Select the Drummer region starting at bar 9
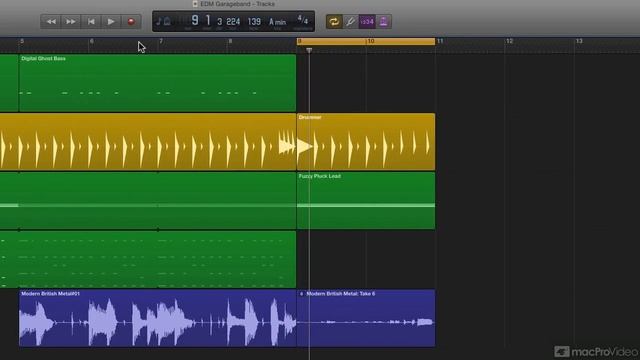640x360 pixels. coord(366,142)
